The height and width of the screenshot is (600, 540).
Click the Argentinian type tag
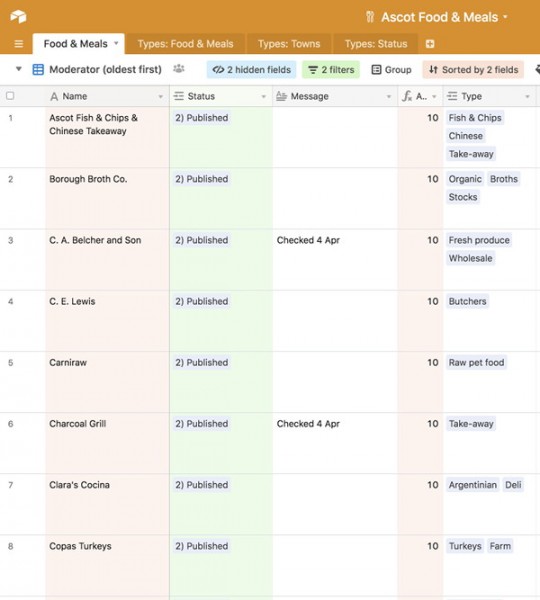click(x=473, y=485)
